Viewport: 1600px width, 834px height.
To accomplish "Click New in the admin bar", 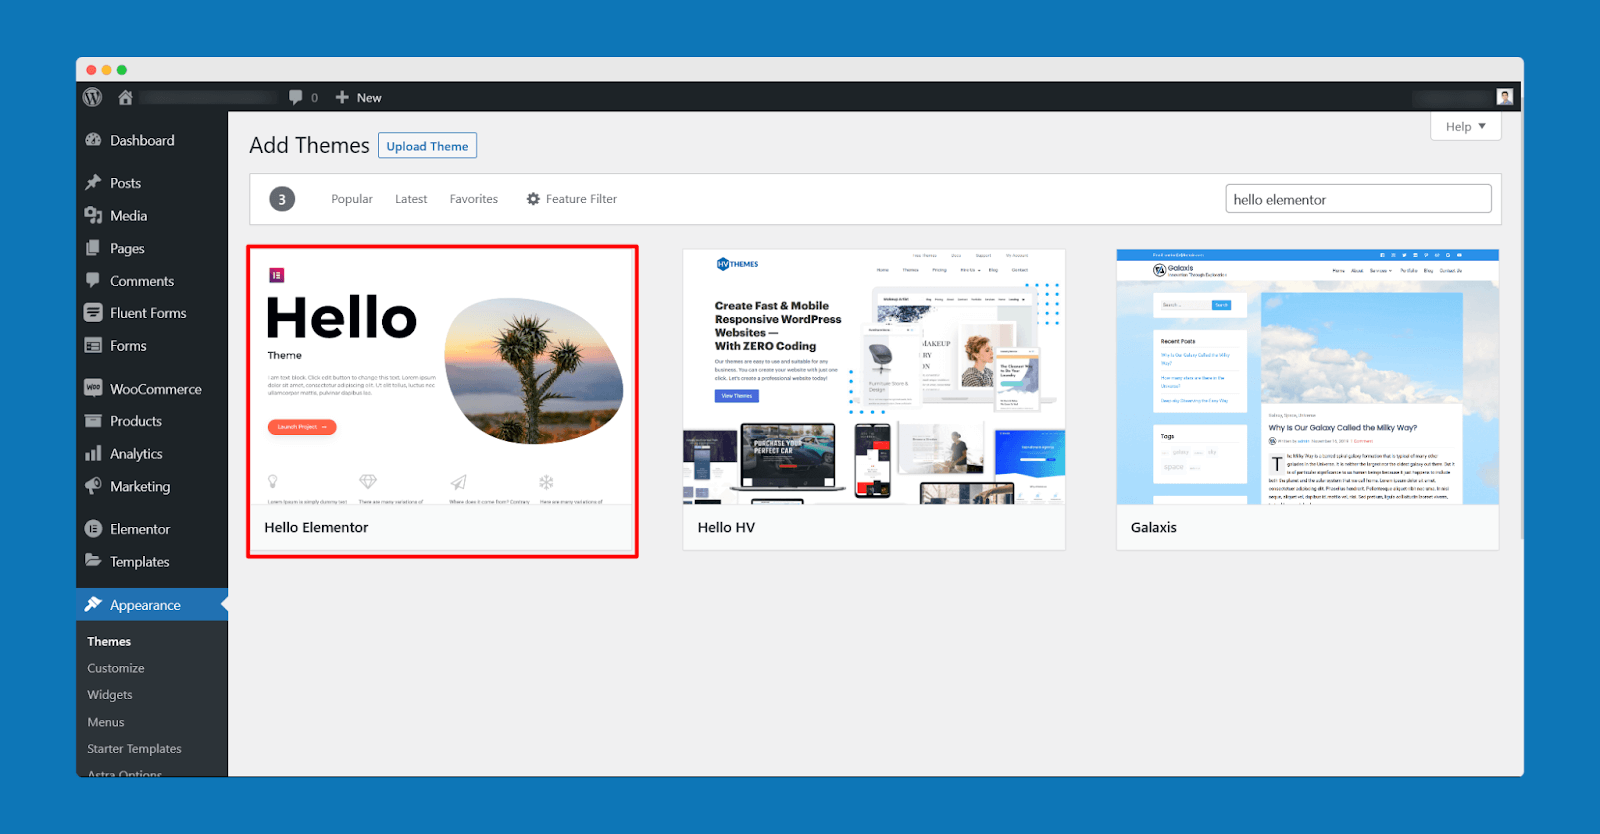I will click(369, 98).
